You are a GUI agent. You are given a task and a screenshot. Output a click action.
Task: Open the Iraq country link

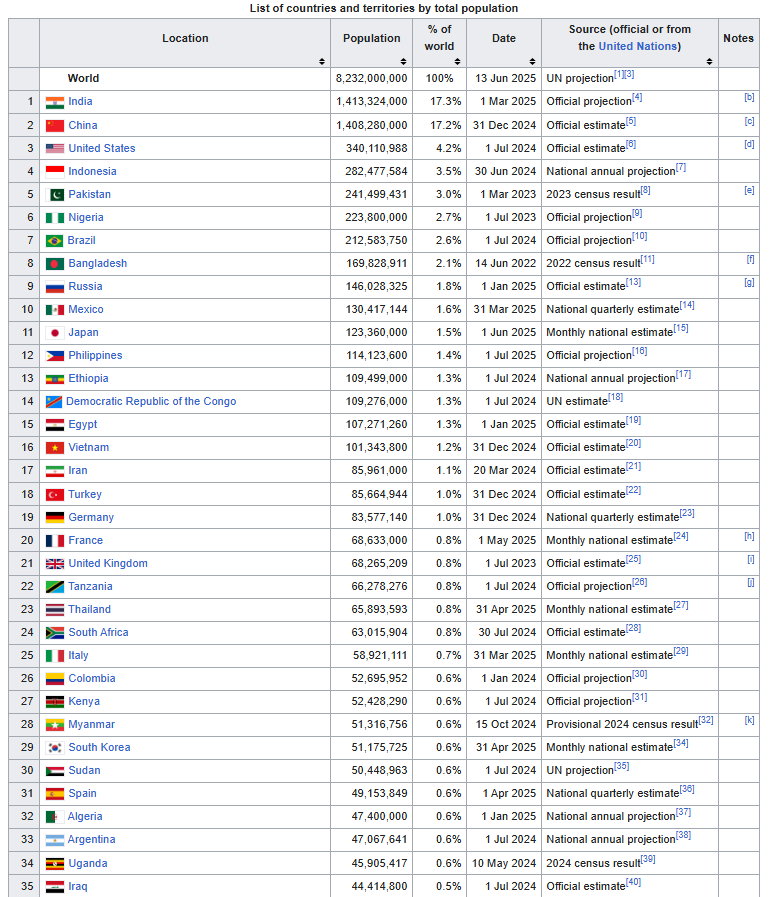click(x=78, y=886)
